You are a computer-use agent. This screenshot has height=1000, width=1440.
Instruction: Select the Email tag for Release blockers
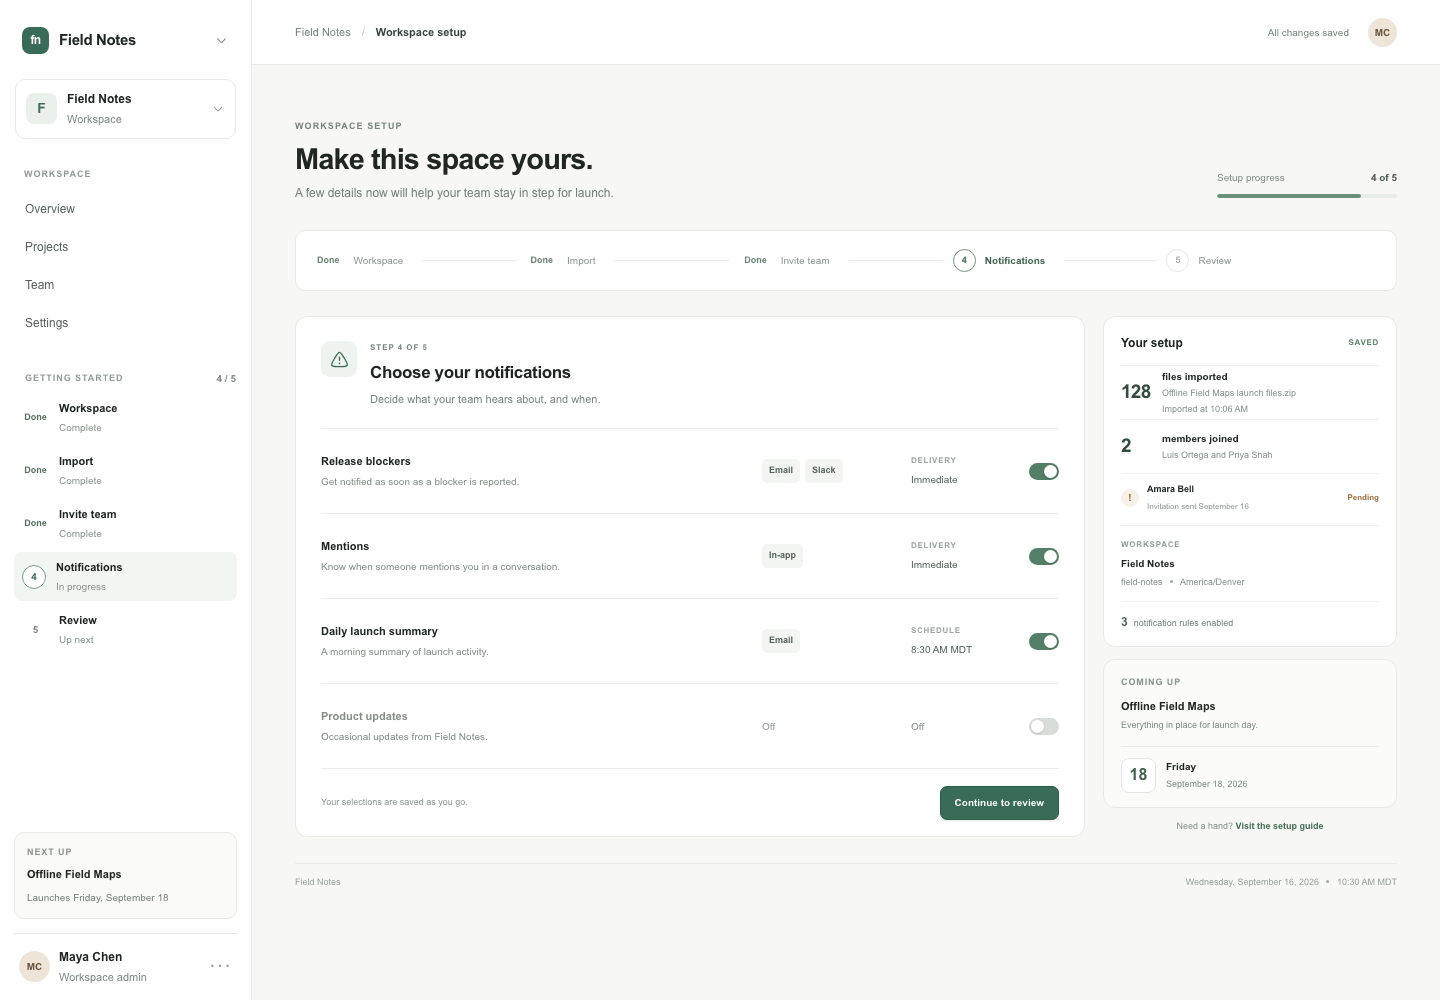tap(781, 471)
